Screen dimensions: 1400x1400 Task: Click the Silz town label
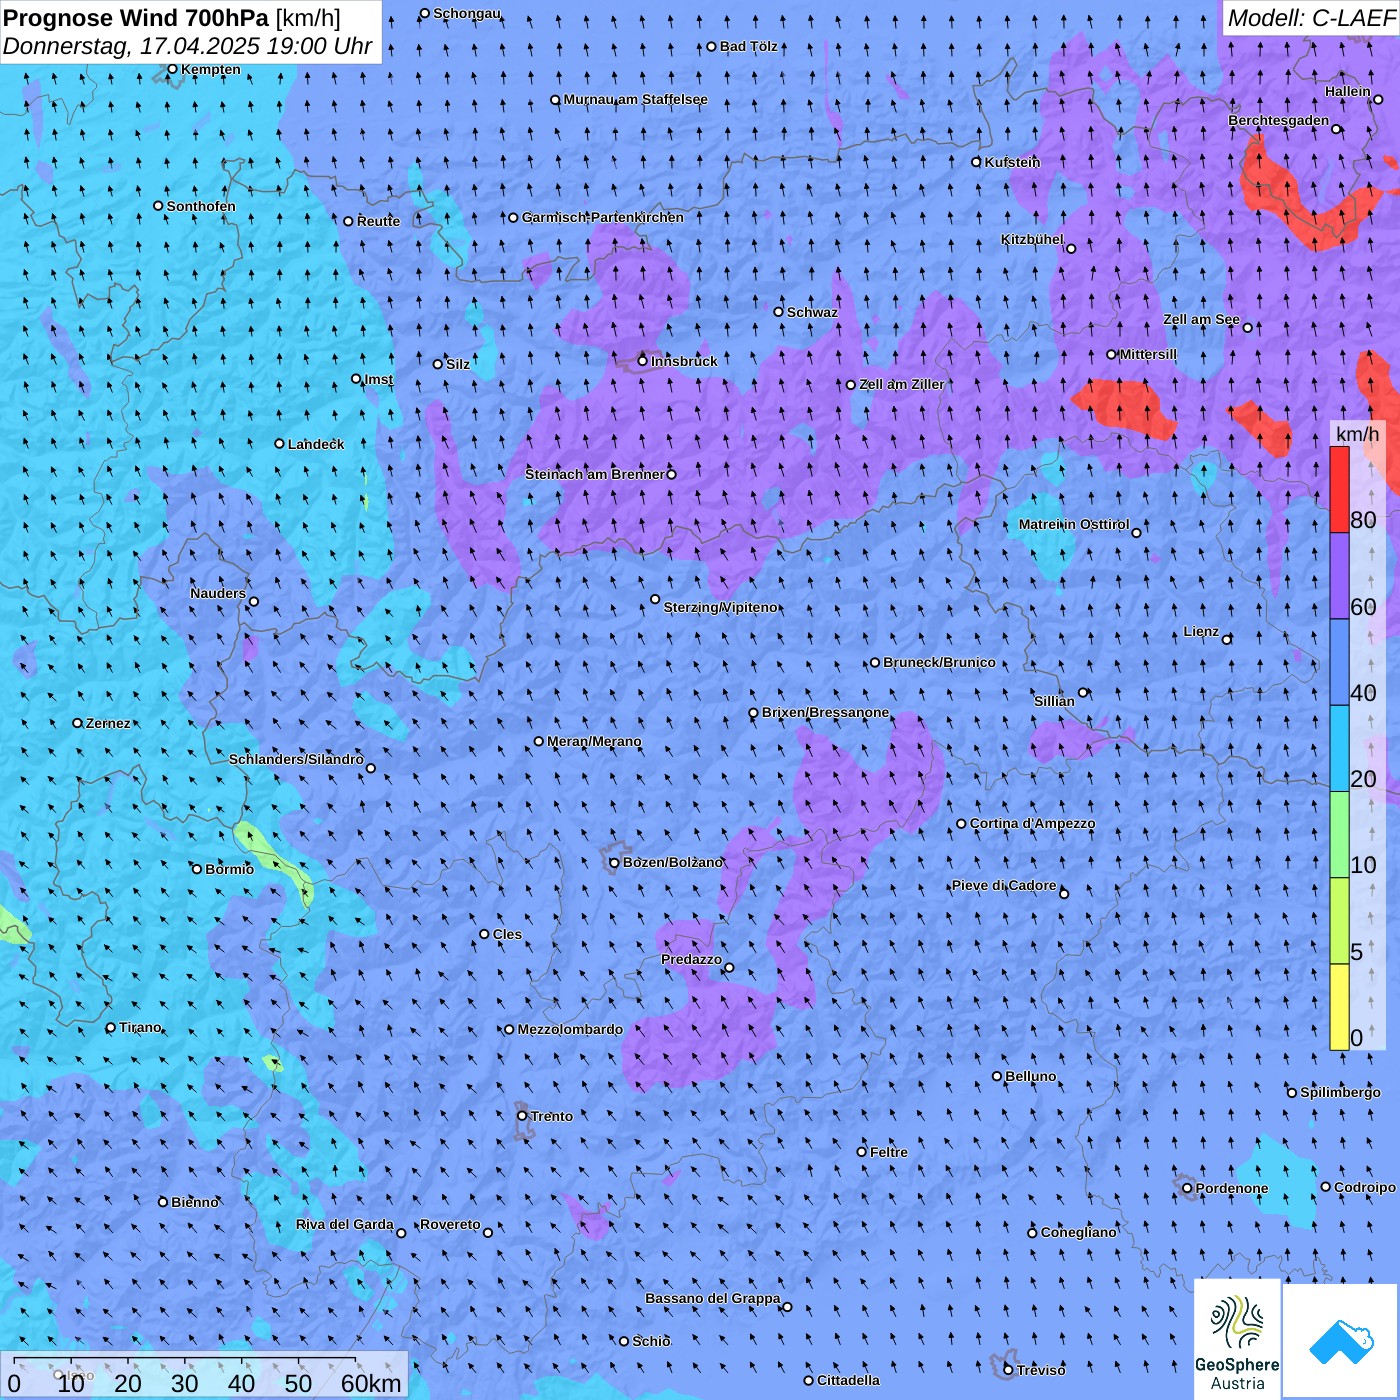(458, 364)
